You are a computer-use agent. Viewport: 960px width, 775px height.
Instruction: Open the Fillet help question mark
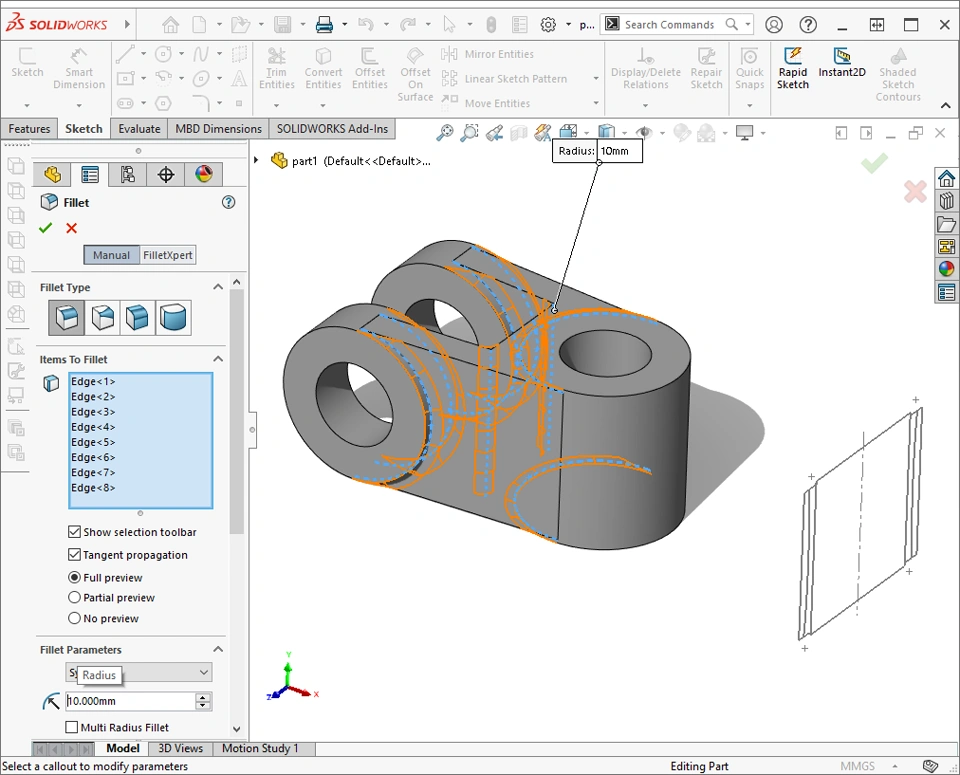228,202
